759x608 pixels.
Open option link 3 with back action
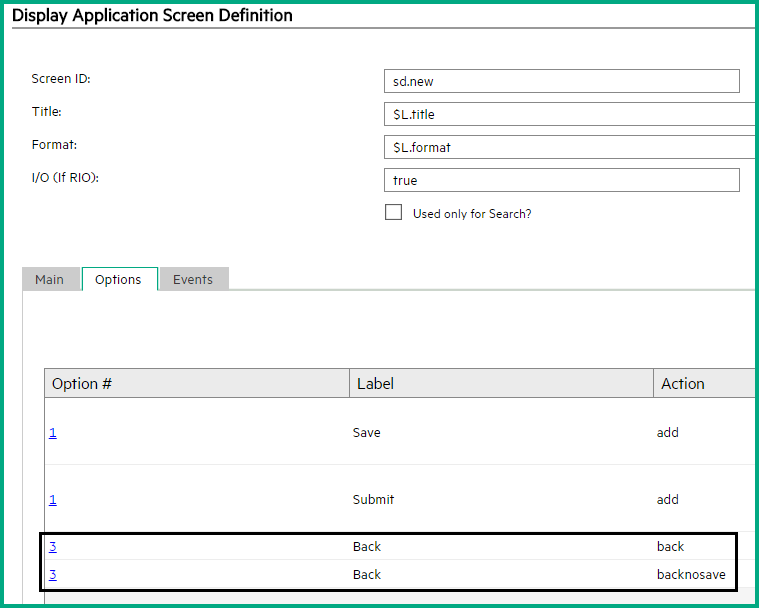[53, 547]
